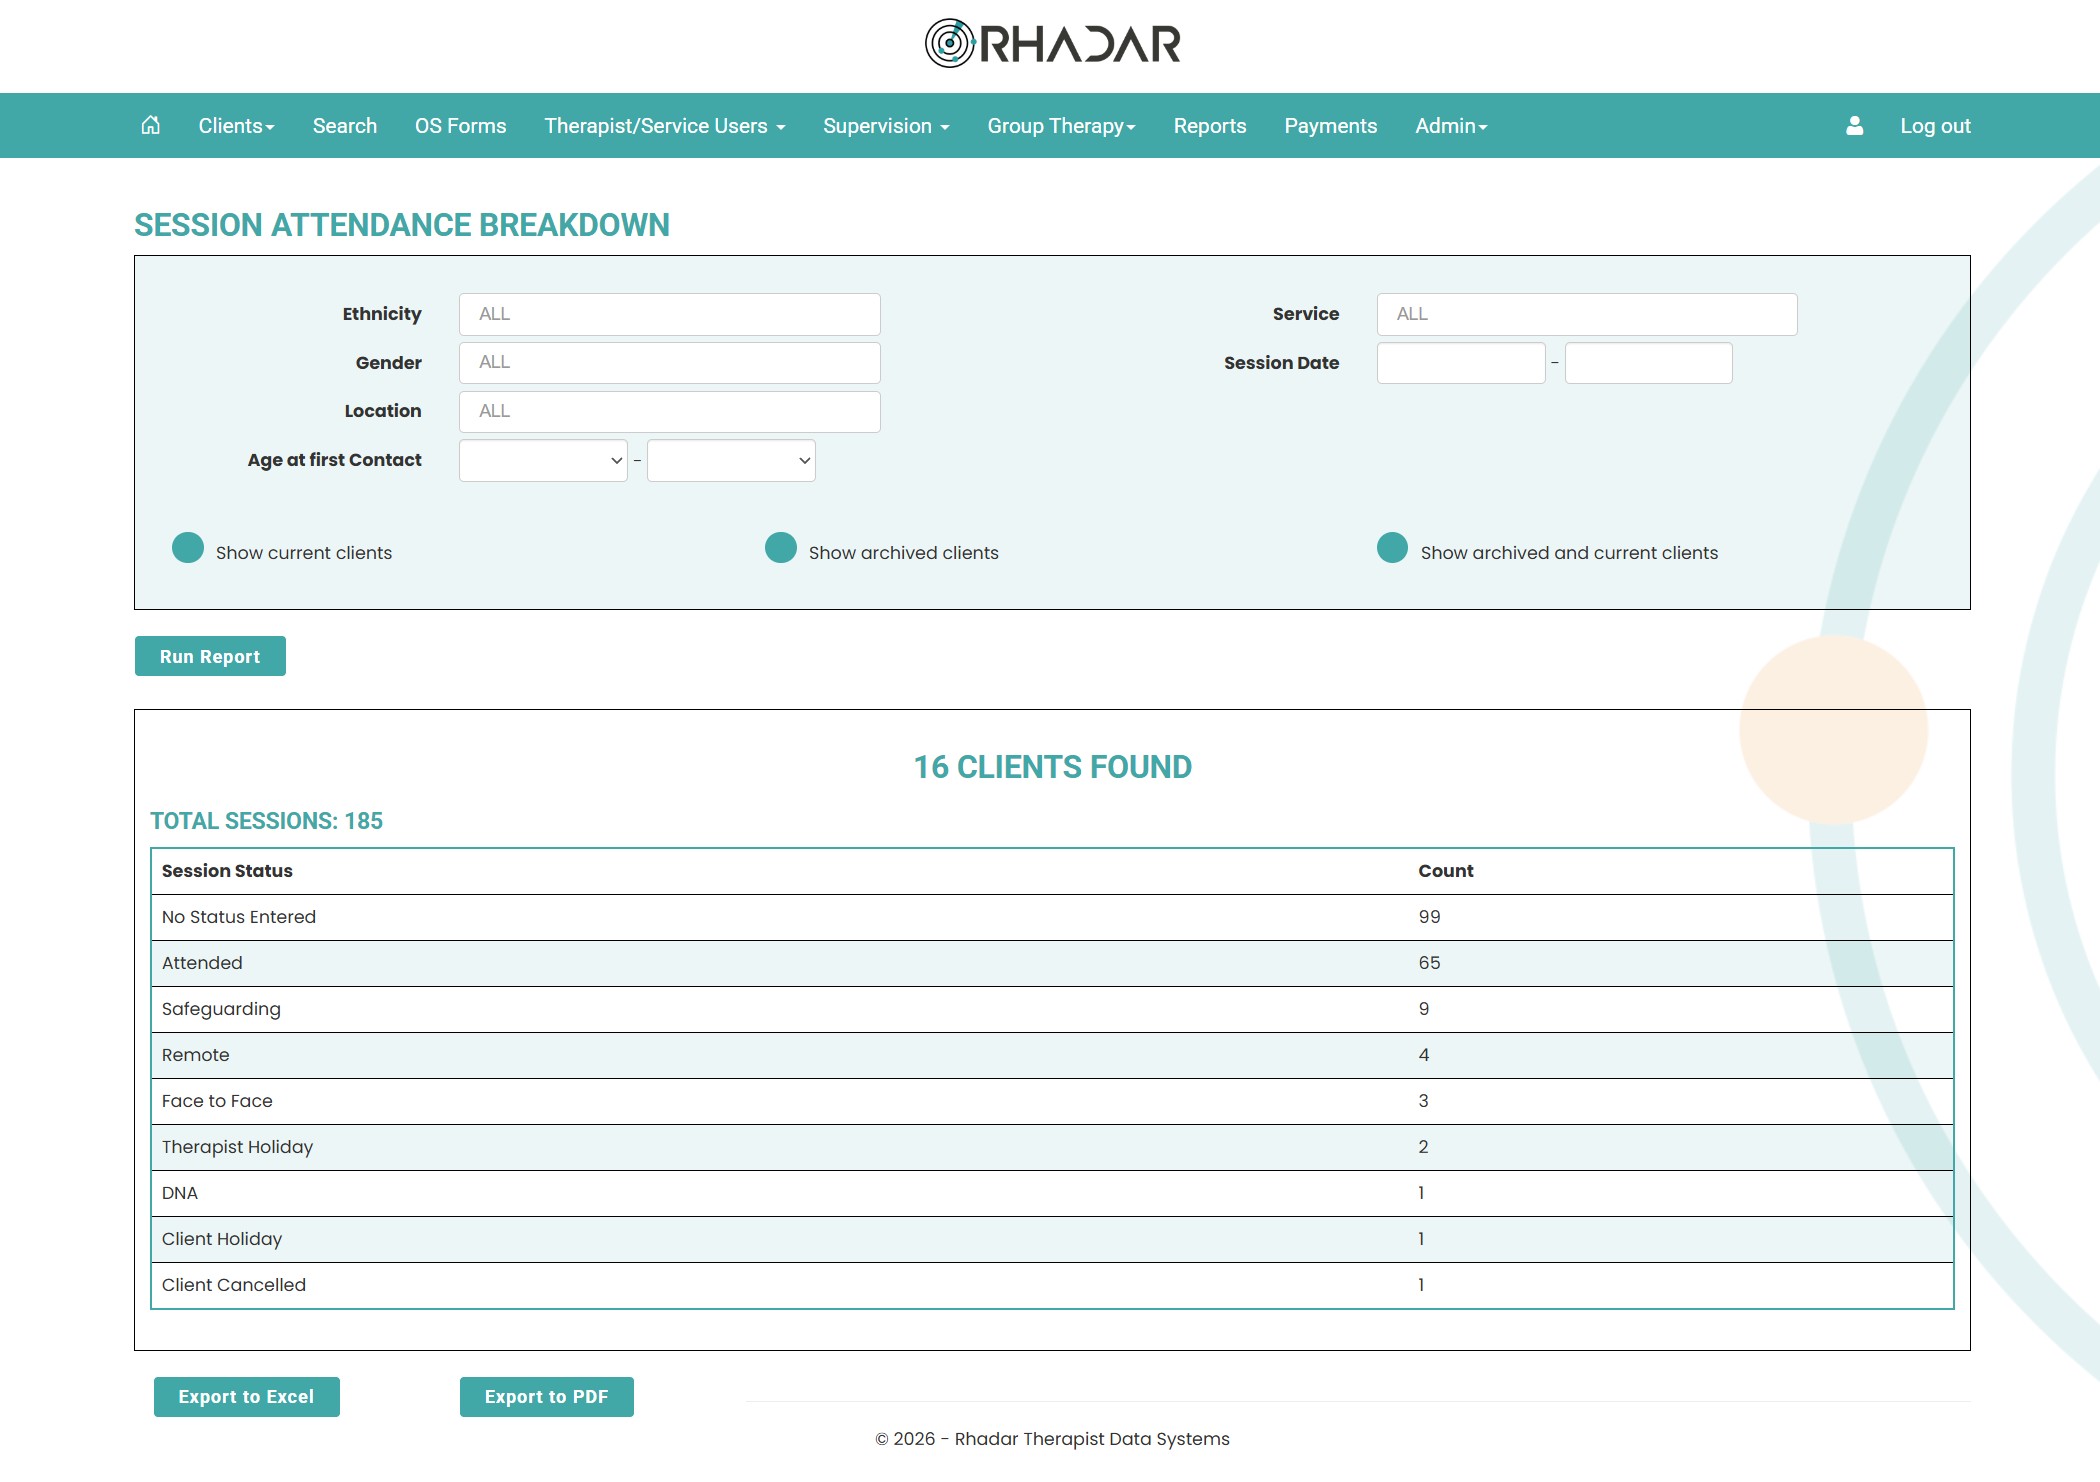Select Show archived and current clients
This screenshot has width=2100, height=1482.
pos(1392,548)
